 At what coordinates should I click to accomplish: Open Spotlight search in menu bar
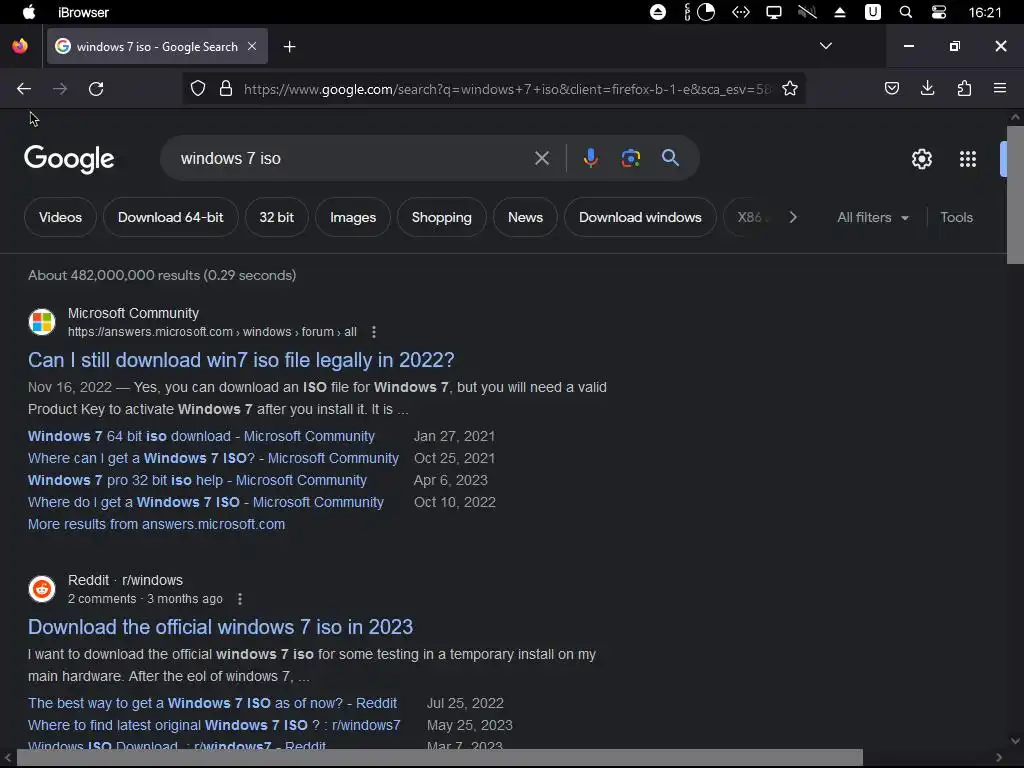point(905,12)
